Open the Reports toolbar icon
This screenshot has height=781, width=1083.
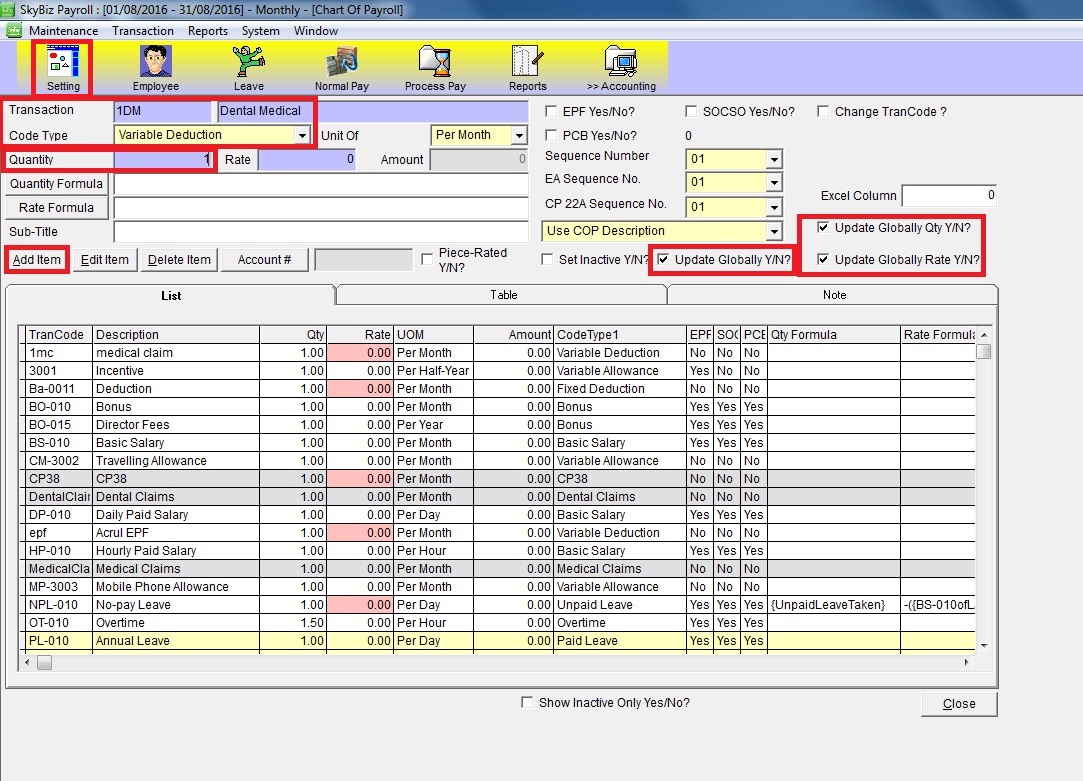click(527, 63)
